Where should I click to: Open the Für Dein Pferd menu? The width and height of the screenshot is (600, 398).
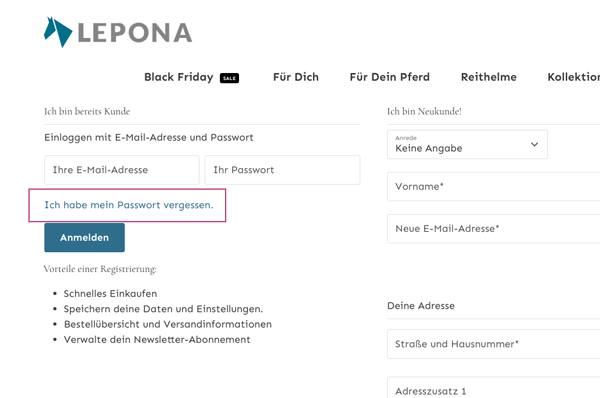point(390,77)
